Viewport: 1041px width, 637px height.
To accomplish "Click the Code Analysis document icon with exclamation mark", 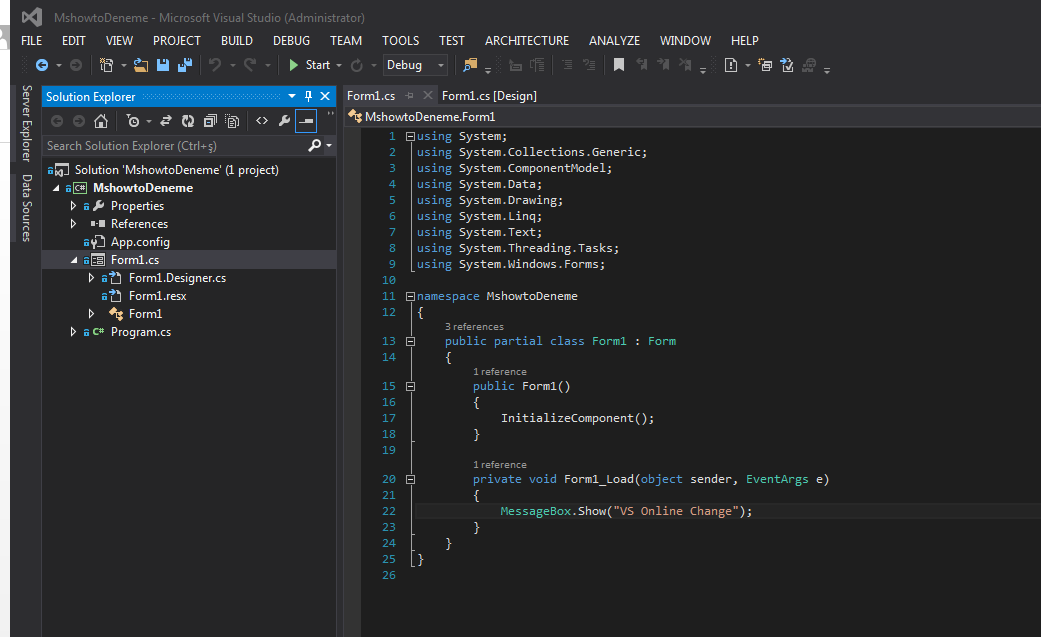I will click(x=730, y=65).
